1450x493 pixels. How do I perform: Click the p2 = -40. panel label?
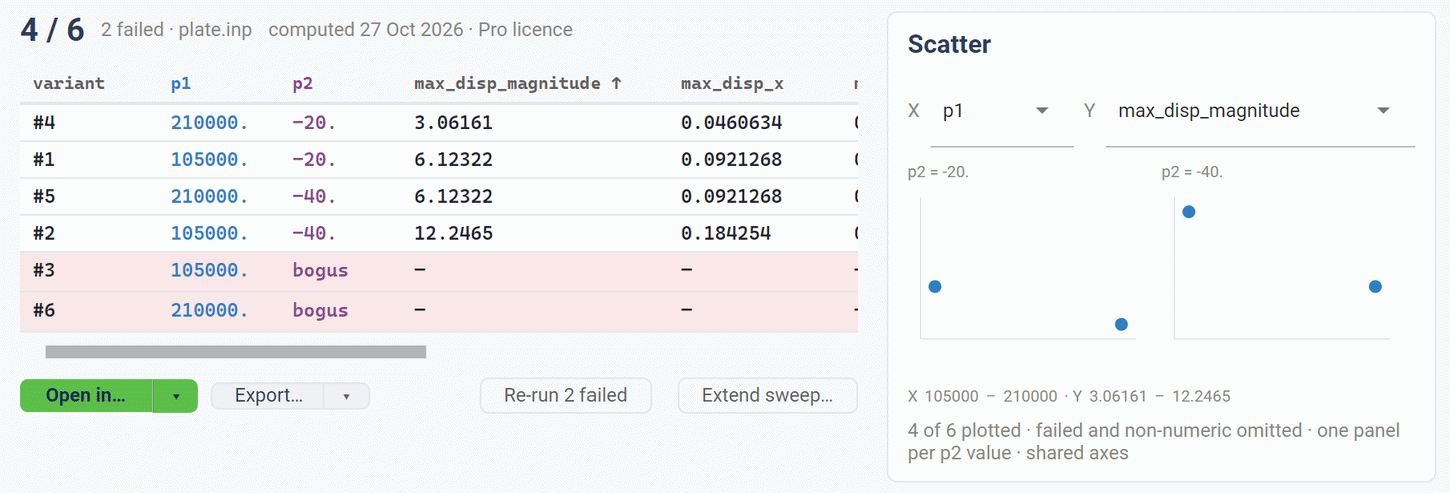pos(1192,172)
